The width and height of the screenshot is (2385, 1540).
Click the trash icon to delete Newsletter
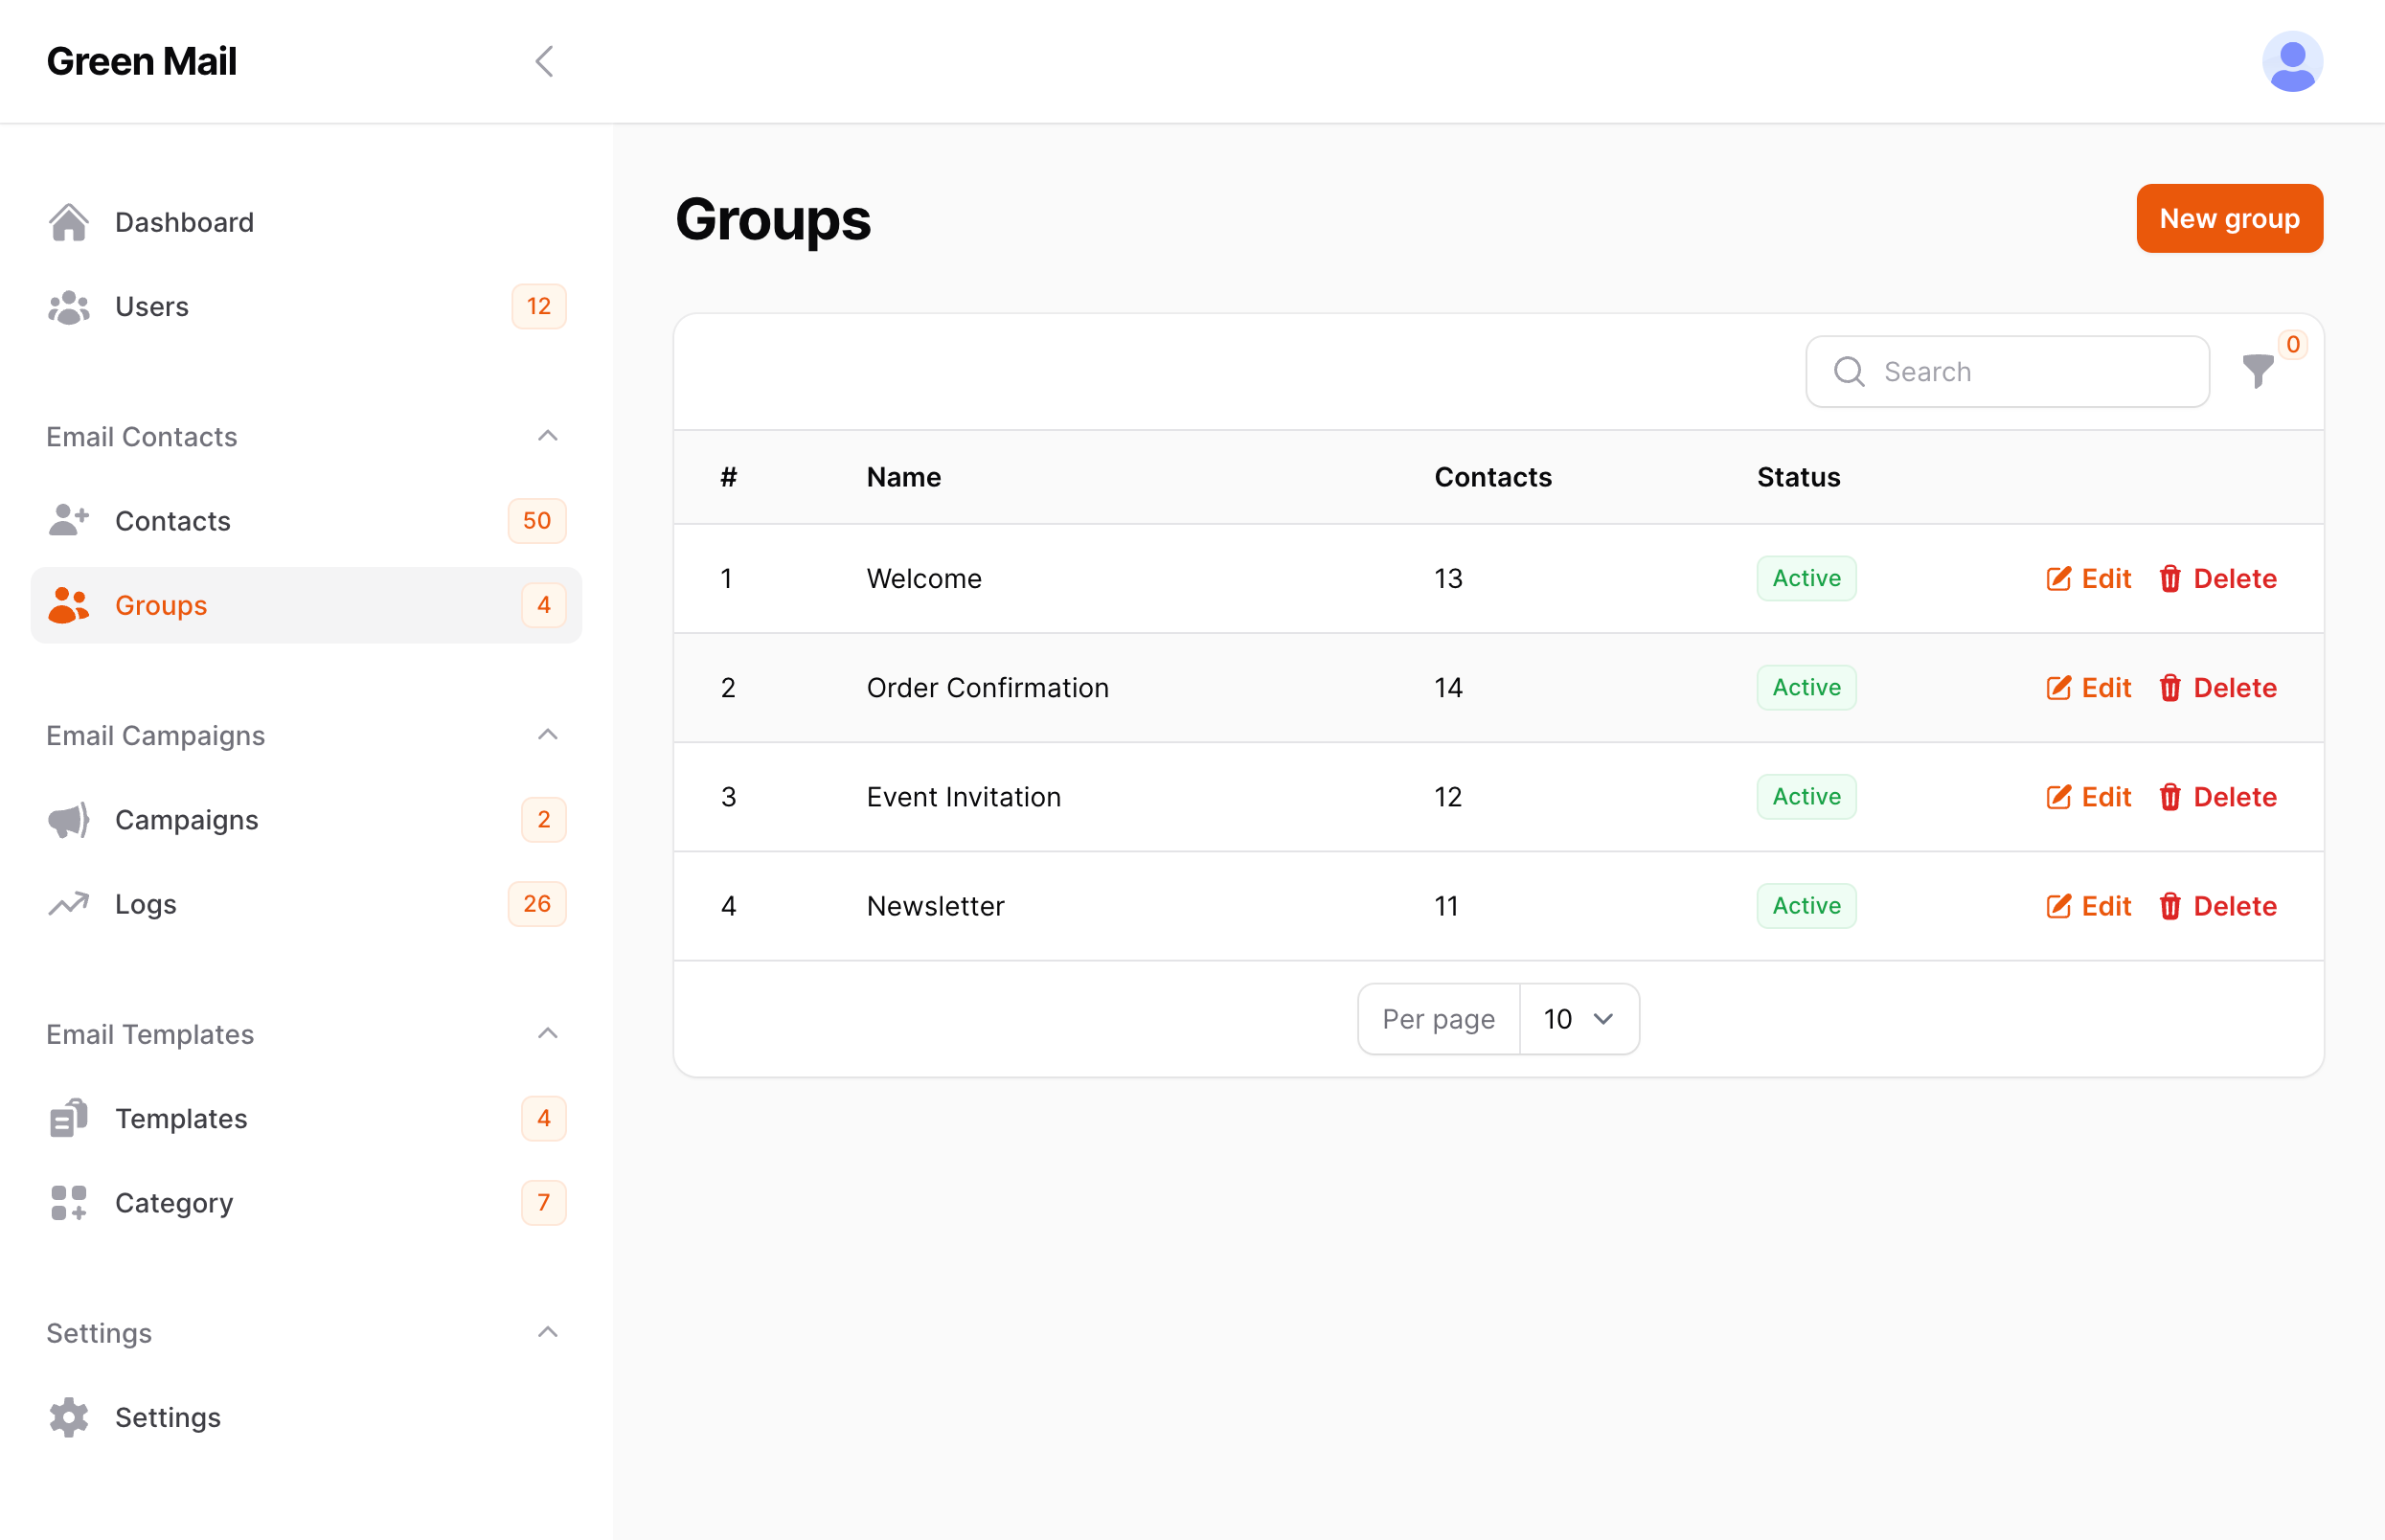click(x=2170, y=906)
